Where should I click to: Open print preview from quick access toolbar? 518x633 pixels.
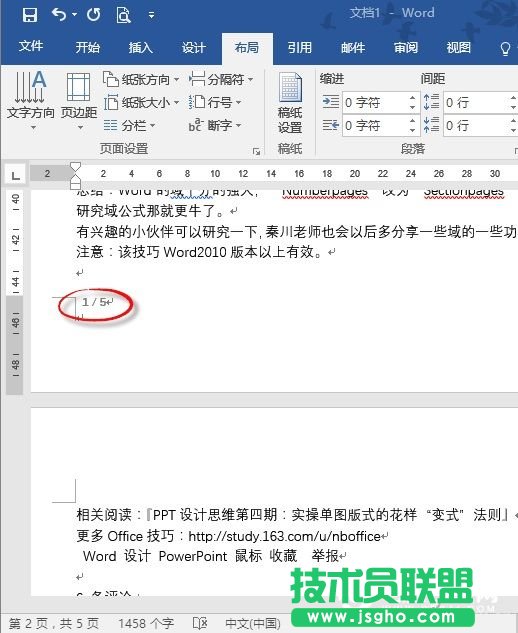point(123,15)
